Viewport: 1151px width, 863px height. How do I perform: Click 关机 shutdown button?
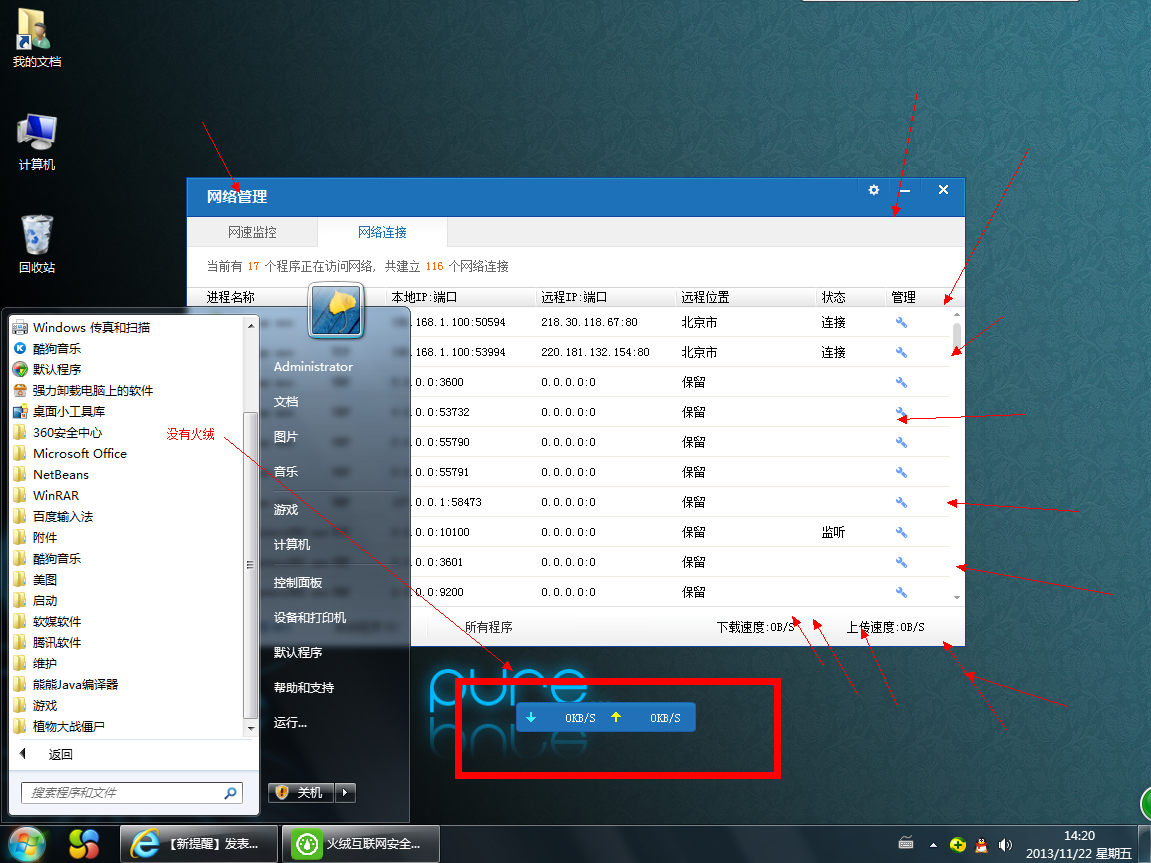pos(301,792)
